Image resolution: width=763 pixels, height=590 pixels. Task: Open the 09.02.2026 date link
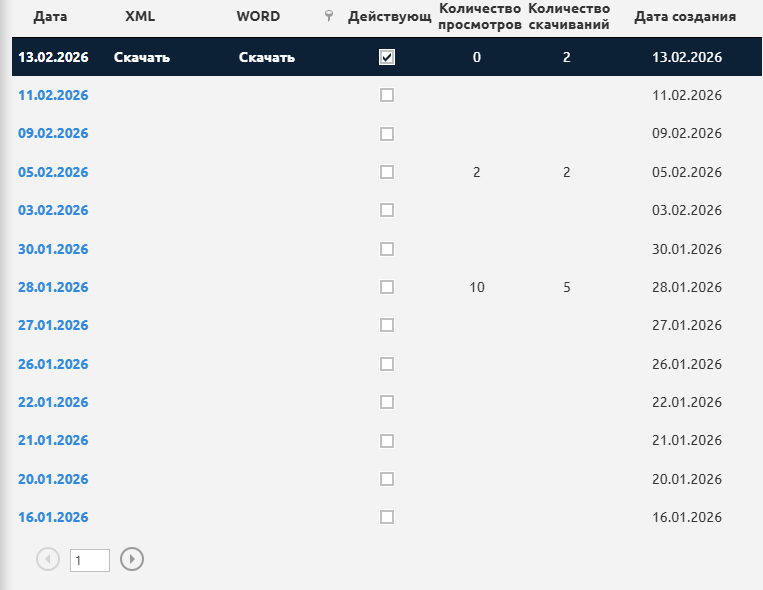(x=53, y=133)
